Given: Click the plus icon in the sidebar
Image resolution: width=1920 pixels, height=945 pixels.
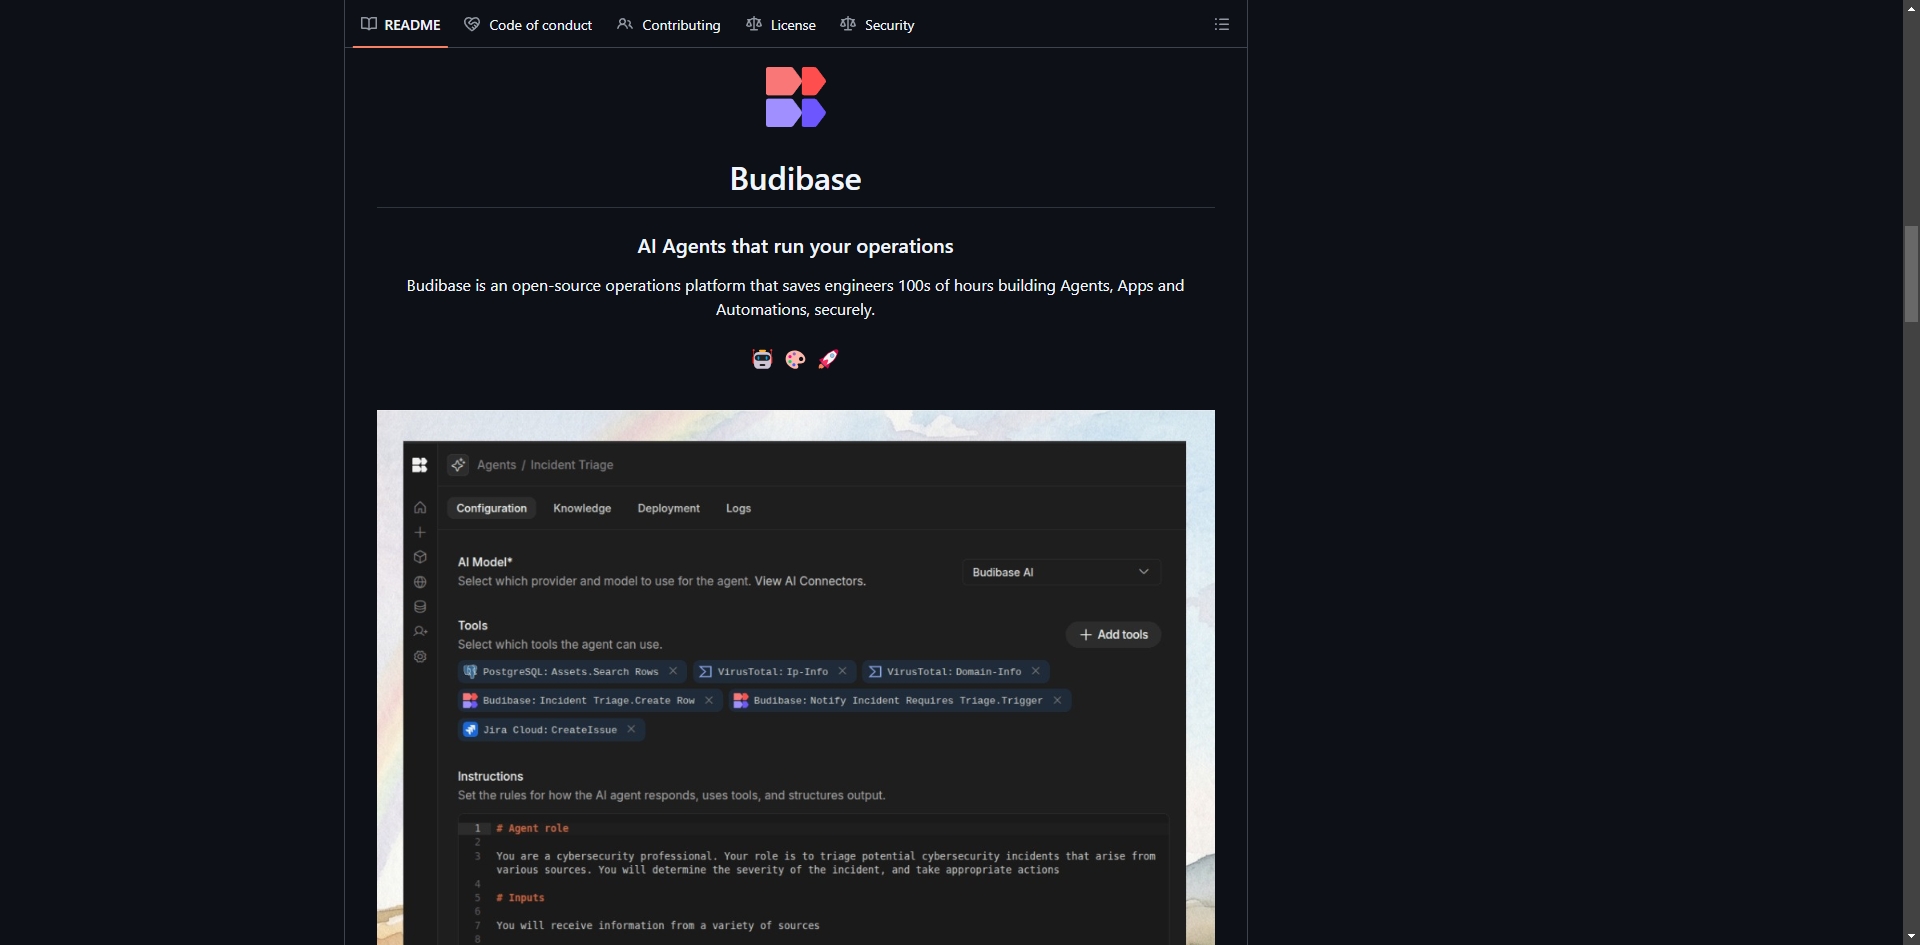Looking at the screenshot, I should point(420,532).
